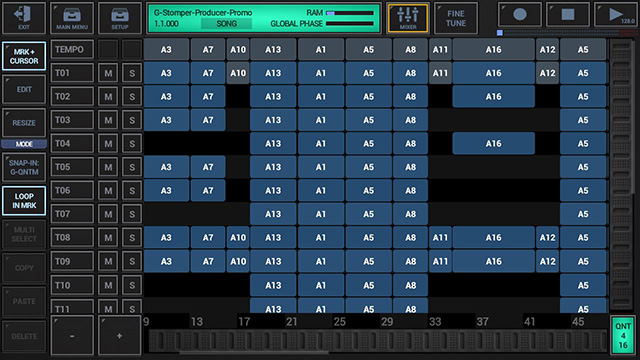Select the A3 block in TEMPO row
The width and height of the screenshot is (640, 360).
[166, 49]
